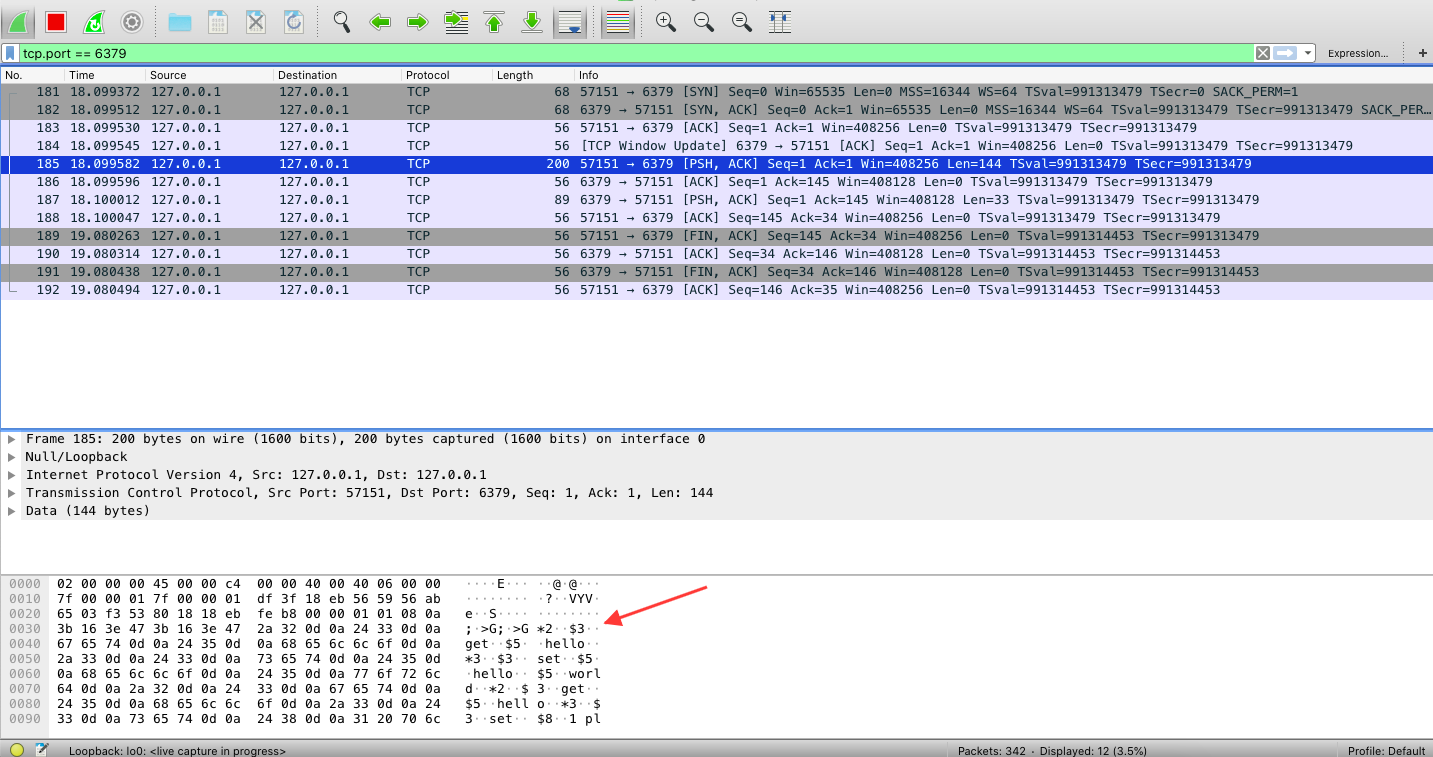Viewport: 1433px width, 757px height.
Task: Expand the Frame 185 details
Action: click(x=12, y=439)
